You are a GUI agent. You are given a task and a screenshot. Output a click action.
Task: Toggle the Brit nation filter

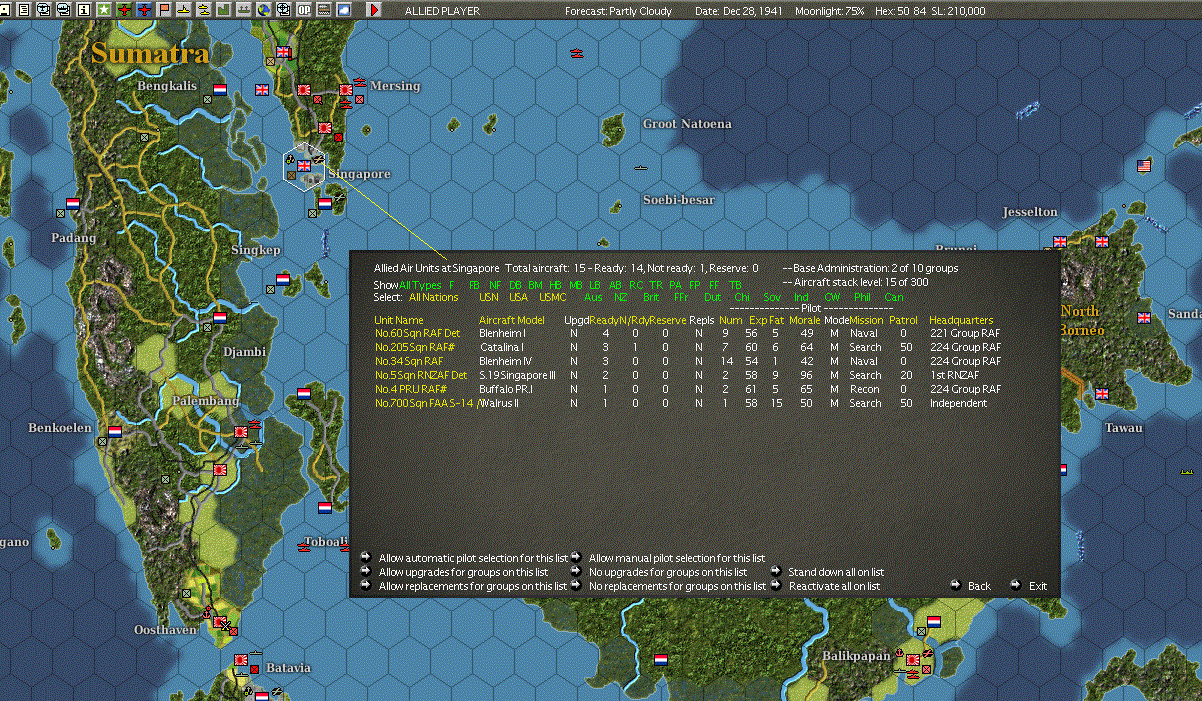651,297
